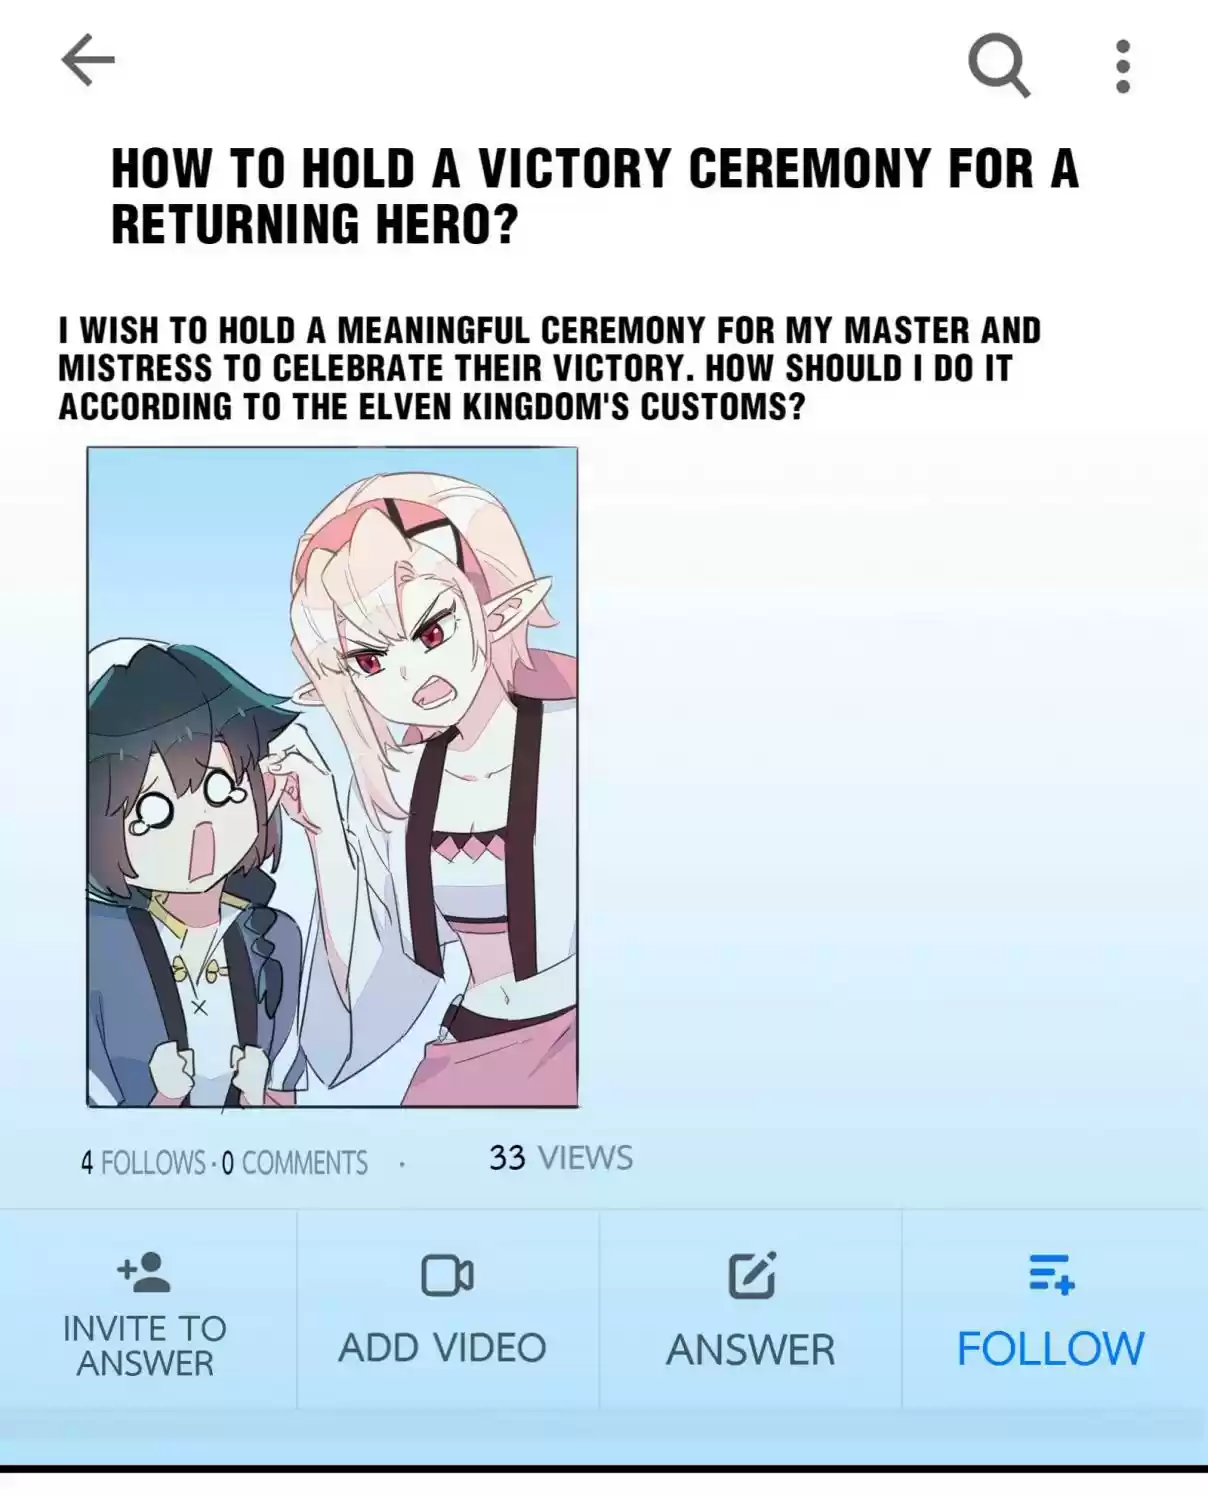Viewport: 1208px width, 1497px height.
Task: Tap the dot separator beside Comments
Action: (x=402, y=1164)
